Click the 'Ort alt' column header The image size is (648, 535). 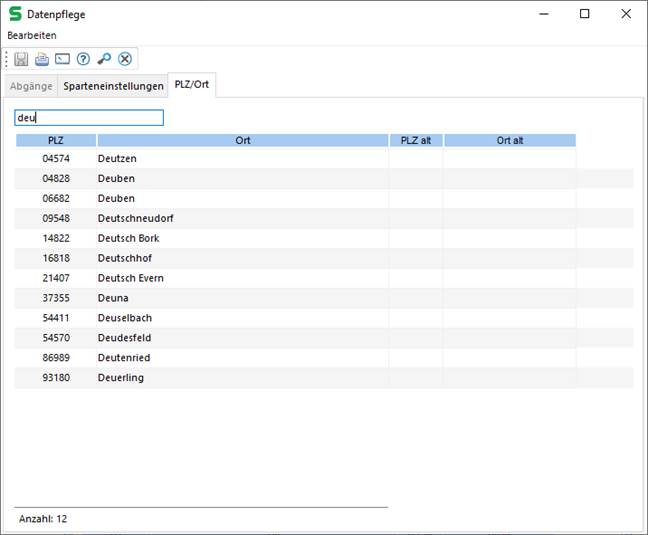click(510, 141)
